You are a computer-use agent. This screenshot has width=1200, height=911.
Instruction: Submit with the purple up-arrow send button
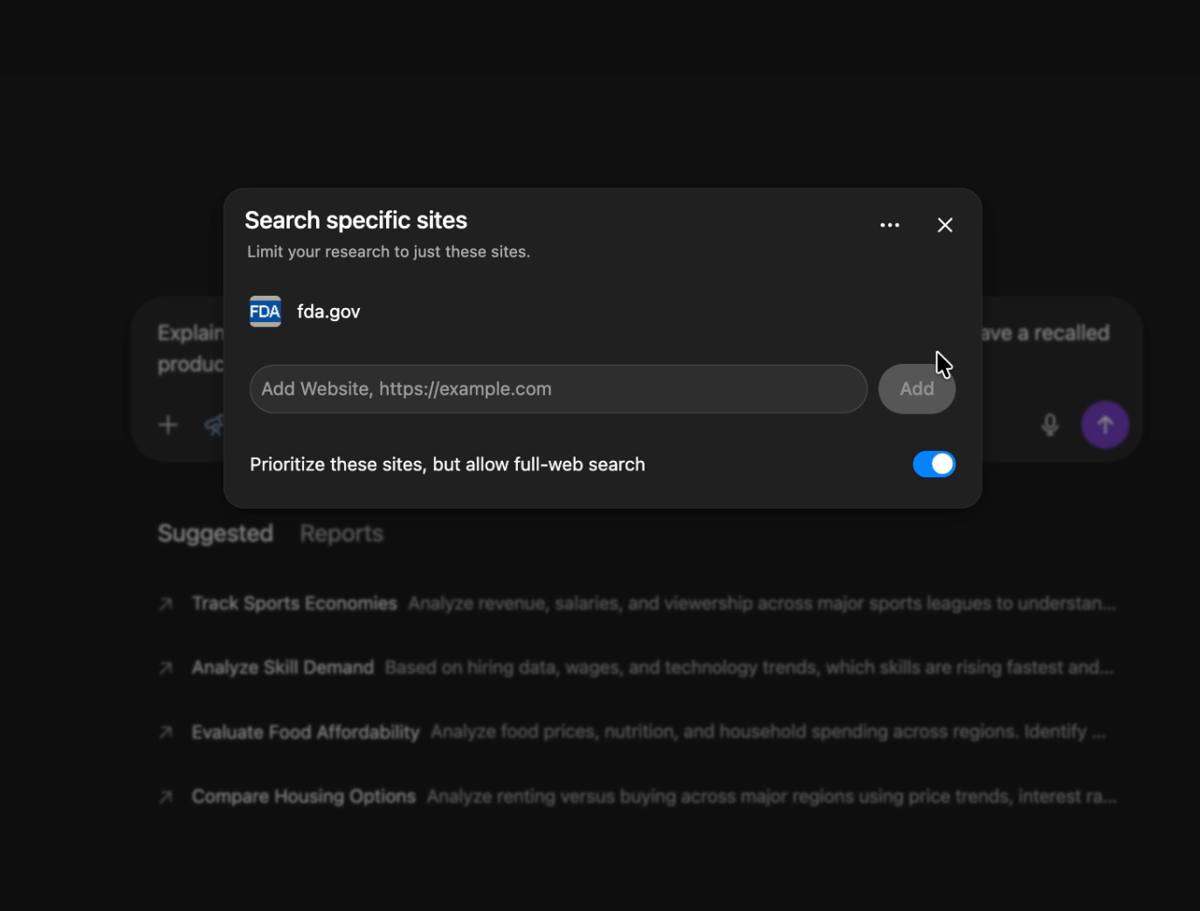point(1105,425)
